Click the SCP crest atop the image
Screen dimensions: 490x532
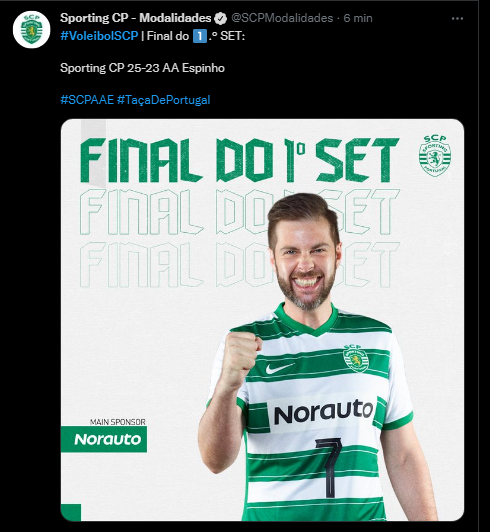435,155
